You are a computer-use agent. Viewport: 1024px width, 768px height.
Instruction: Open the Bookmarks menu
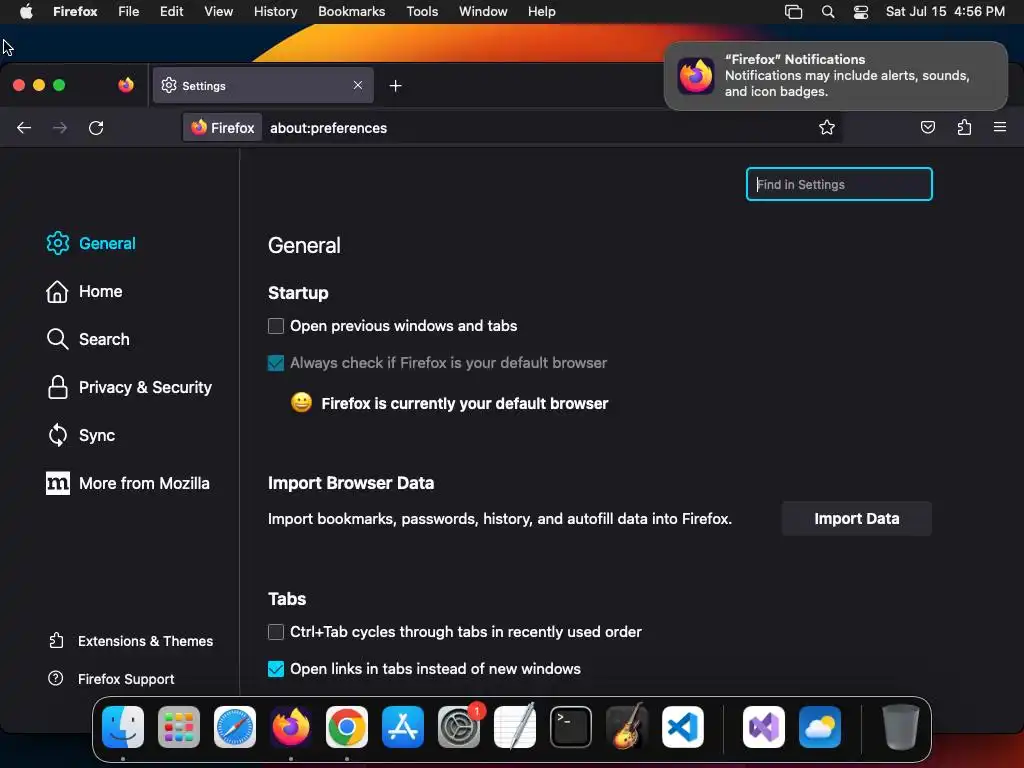pos(351,12)
